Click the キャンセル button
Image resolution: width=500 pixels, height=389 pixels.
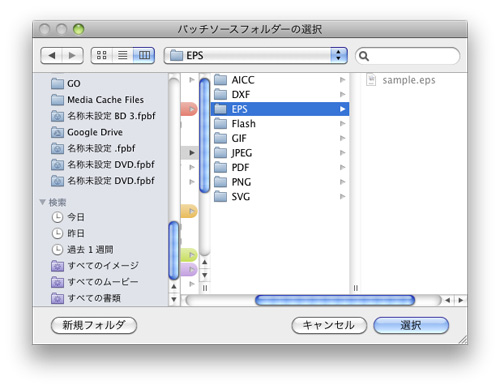[329, 325]
